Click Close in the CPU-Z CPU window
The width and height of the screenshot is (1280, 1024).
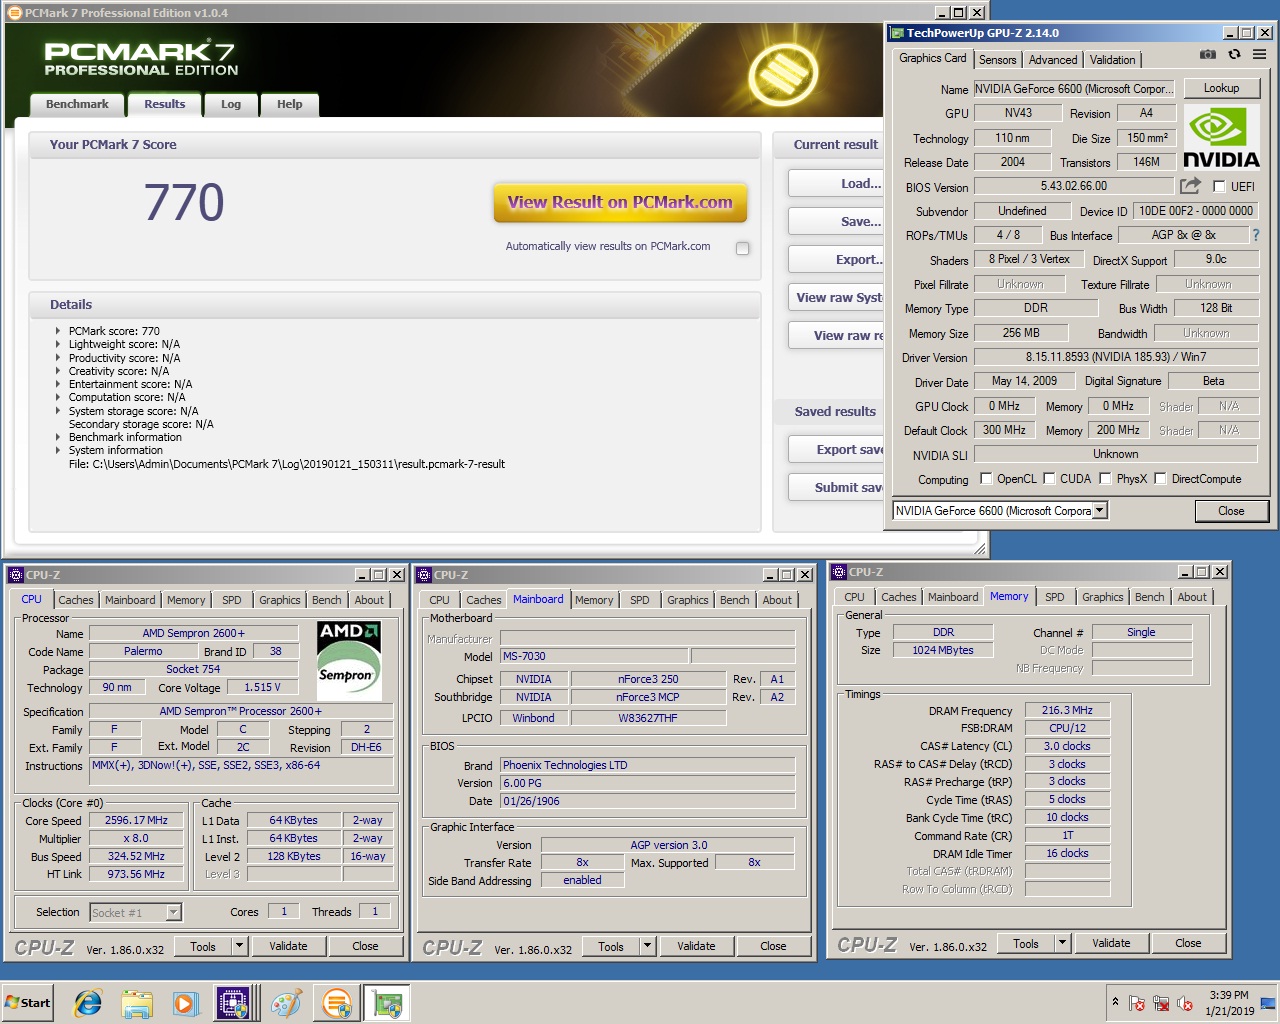coord(365,946)
